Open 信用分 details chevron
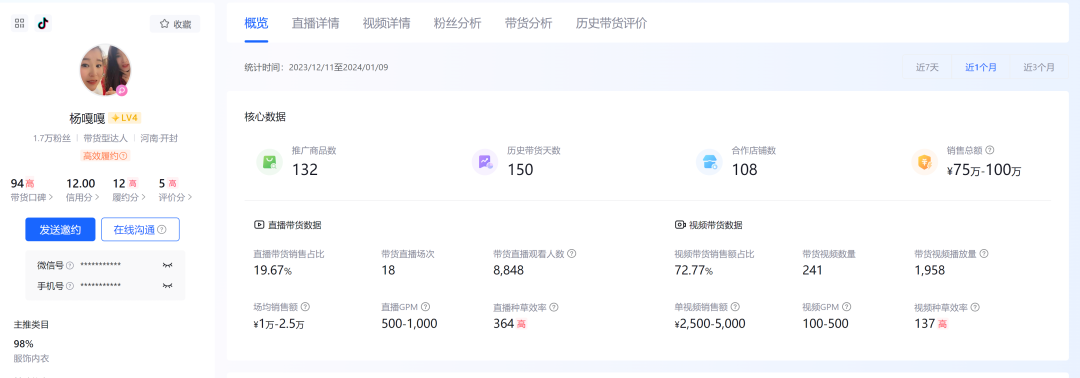This screenshot has width=1080, height=378. point(97,198)
